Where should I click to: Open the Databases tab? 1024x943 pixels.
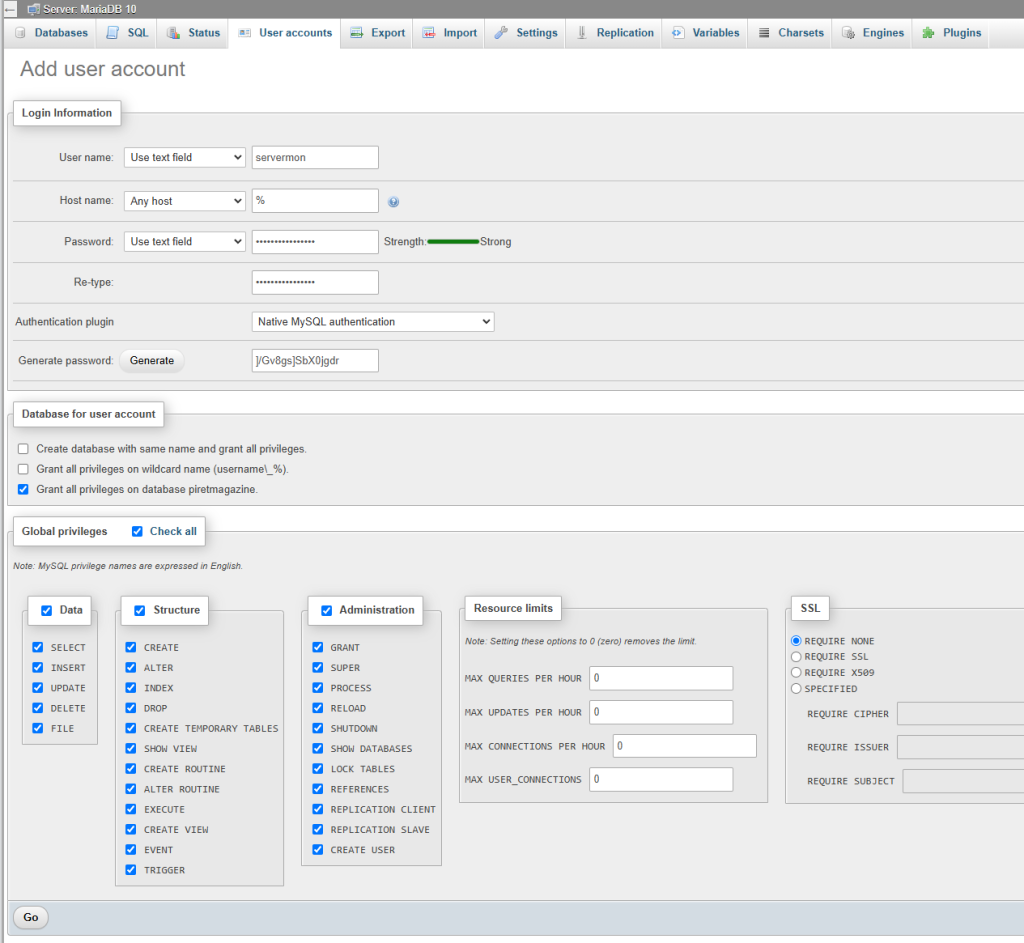[x=52, y=33]
